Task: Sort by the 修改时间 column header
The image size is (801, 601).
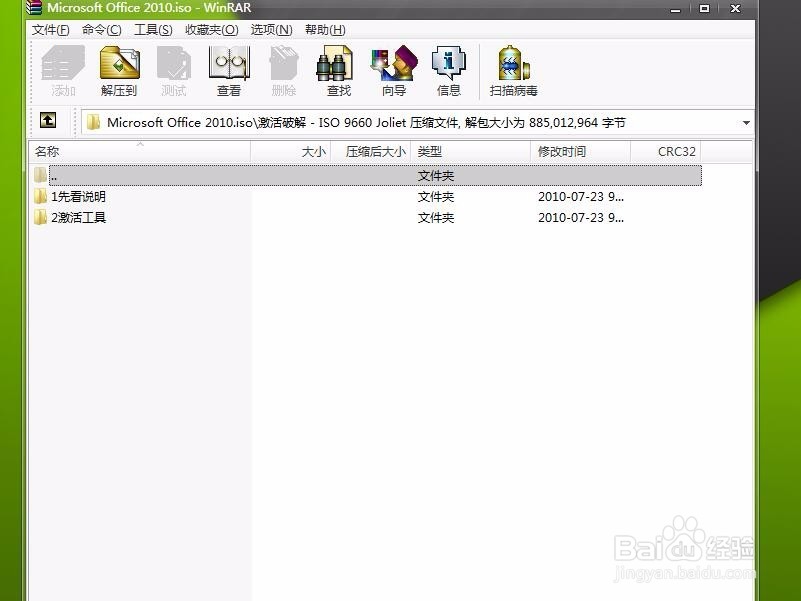Action: point(580,152)
